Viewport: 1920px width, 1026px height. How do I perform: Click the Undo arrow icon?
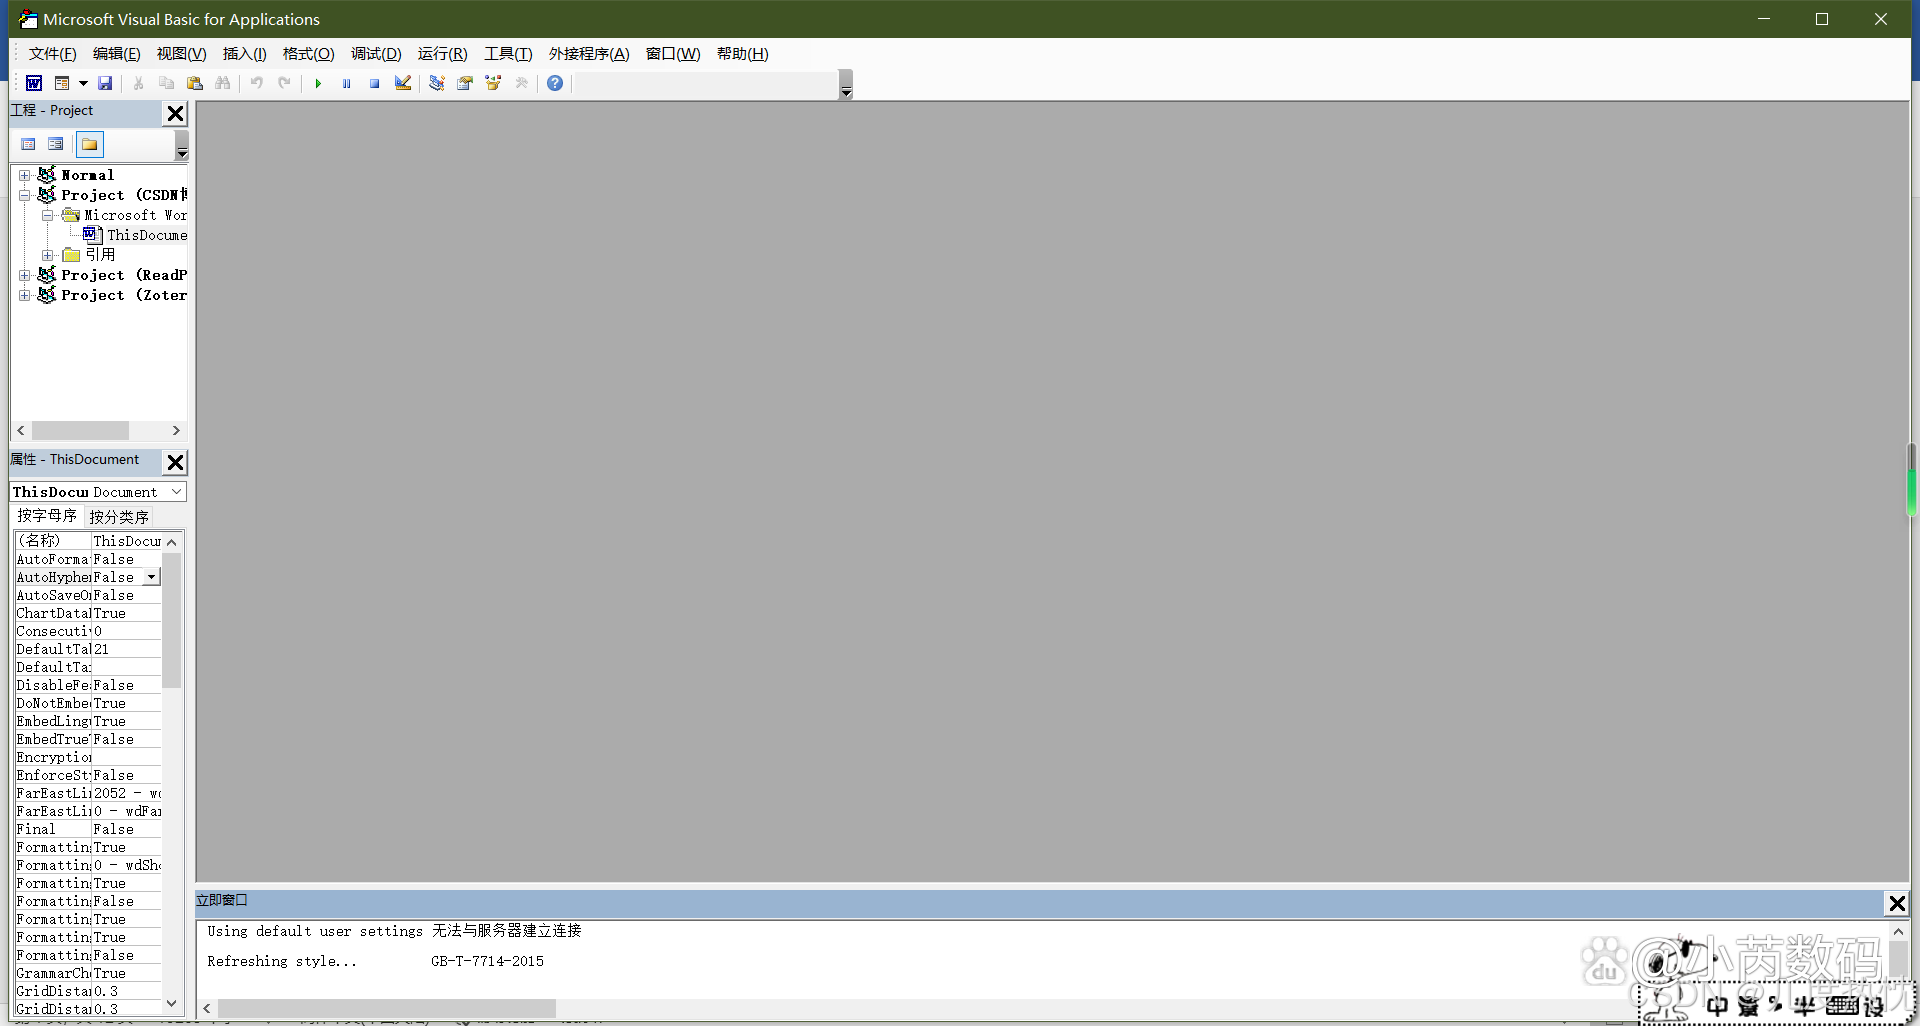click(x=257, y=83)
